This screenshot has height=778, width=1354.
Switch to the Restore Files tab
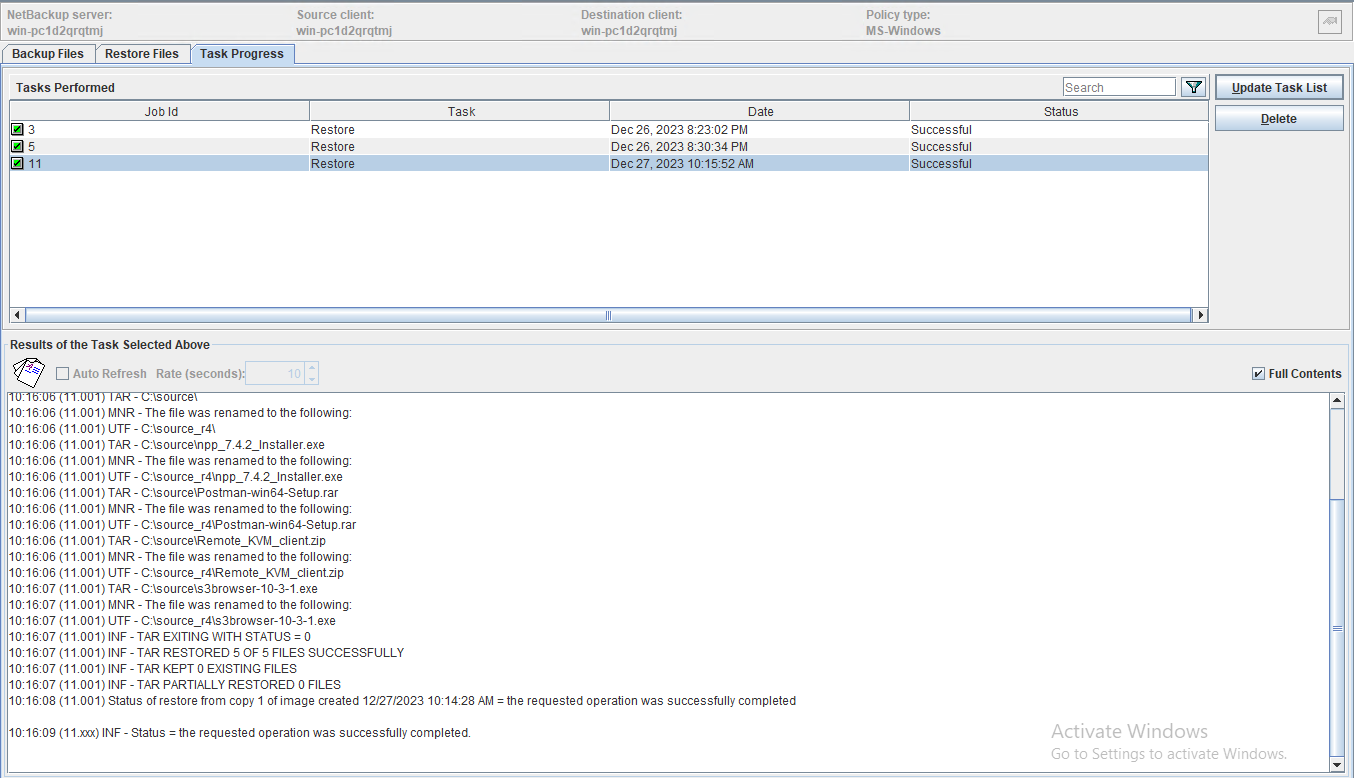pos(142,54)
